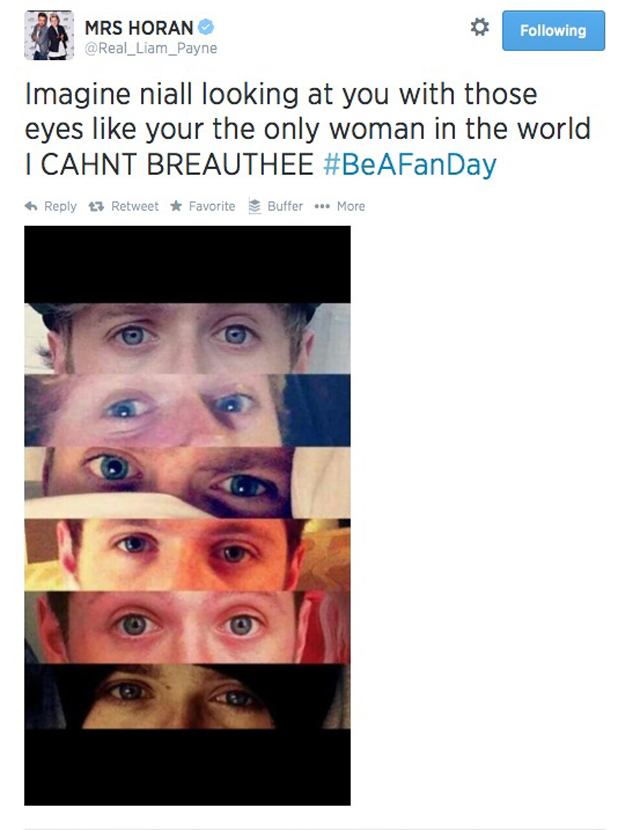
Task: Click the top eyes strip with the hat
Action: 187,338
